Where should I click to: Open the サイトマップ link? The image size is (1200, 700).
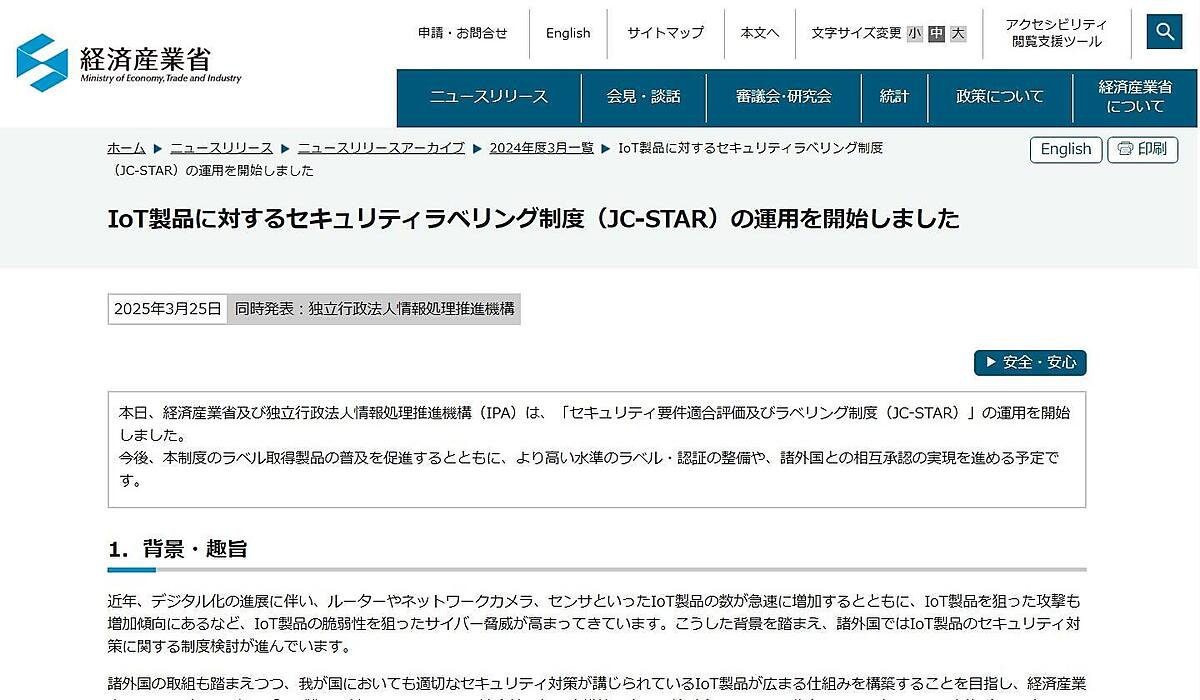click(x=665, y=33)
